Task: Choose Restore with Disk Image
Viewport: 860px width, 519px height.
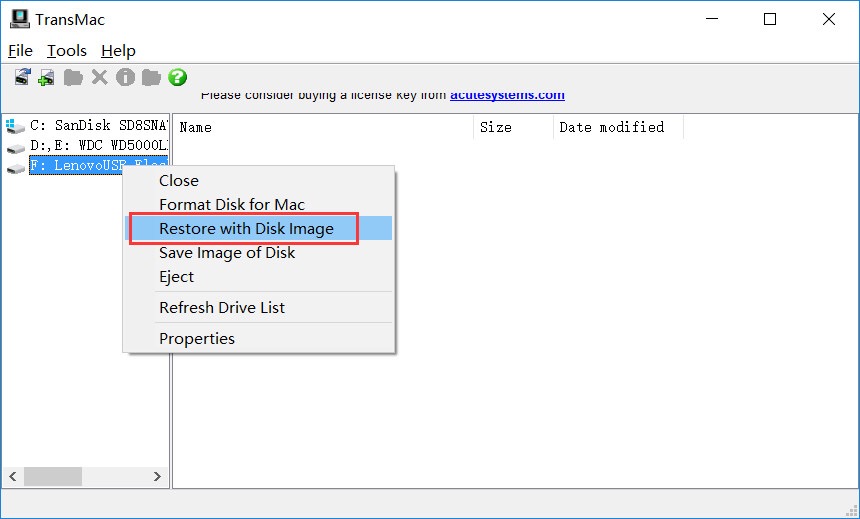Action: [246, 229]
